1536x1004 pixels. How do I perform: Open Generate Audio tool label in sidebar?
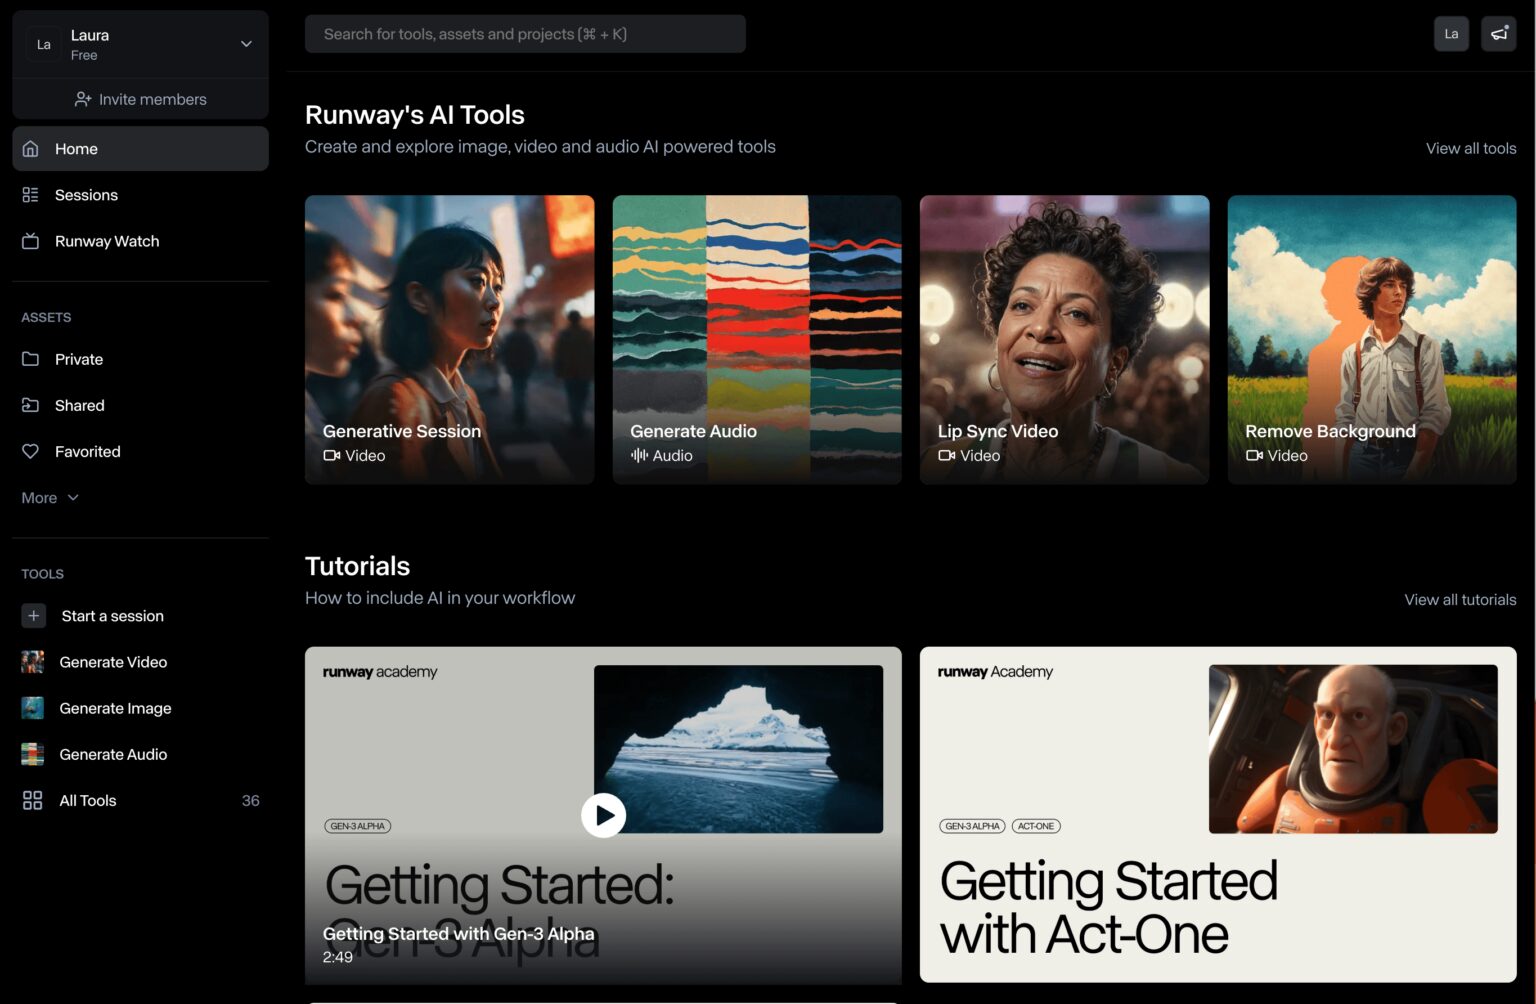[113, 754]
